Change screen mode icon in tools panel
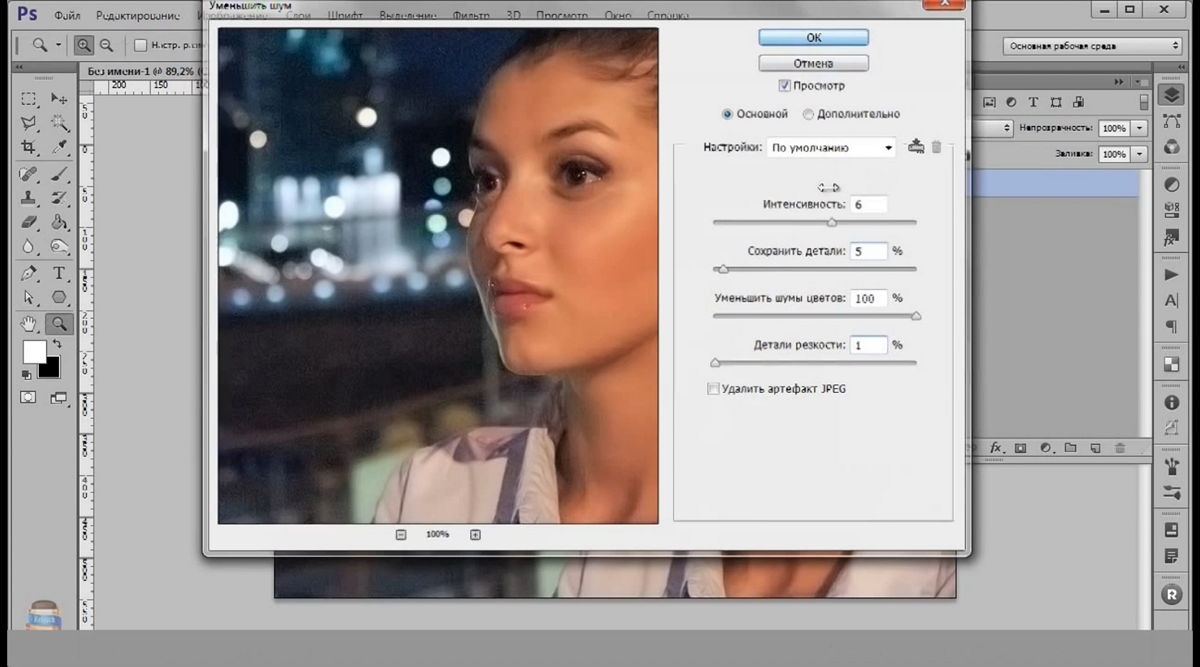The height and width of the screenshot is (667, 1200). pos(59,398)
